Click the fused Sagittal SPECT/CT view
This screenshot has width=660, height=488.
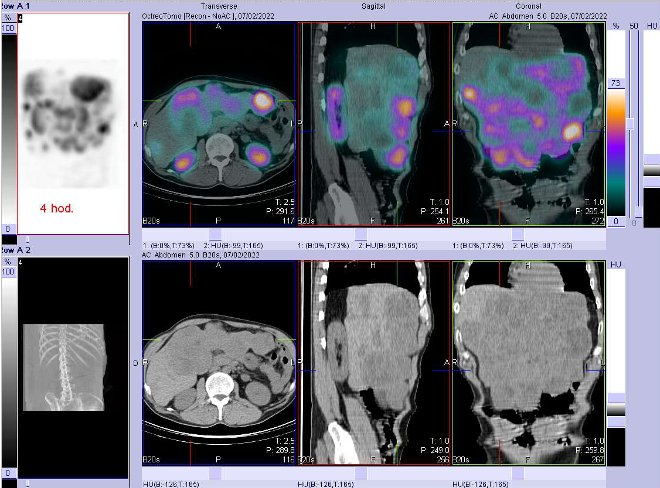(373, 125)
